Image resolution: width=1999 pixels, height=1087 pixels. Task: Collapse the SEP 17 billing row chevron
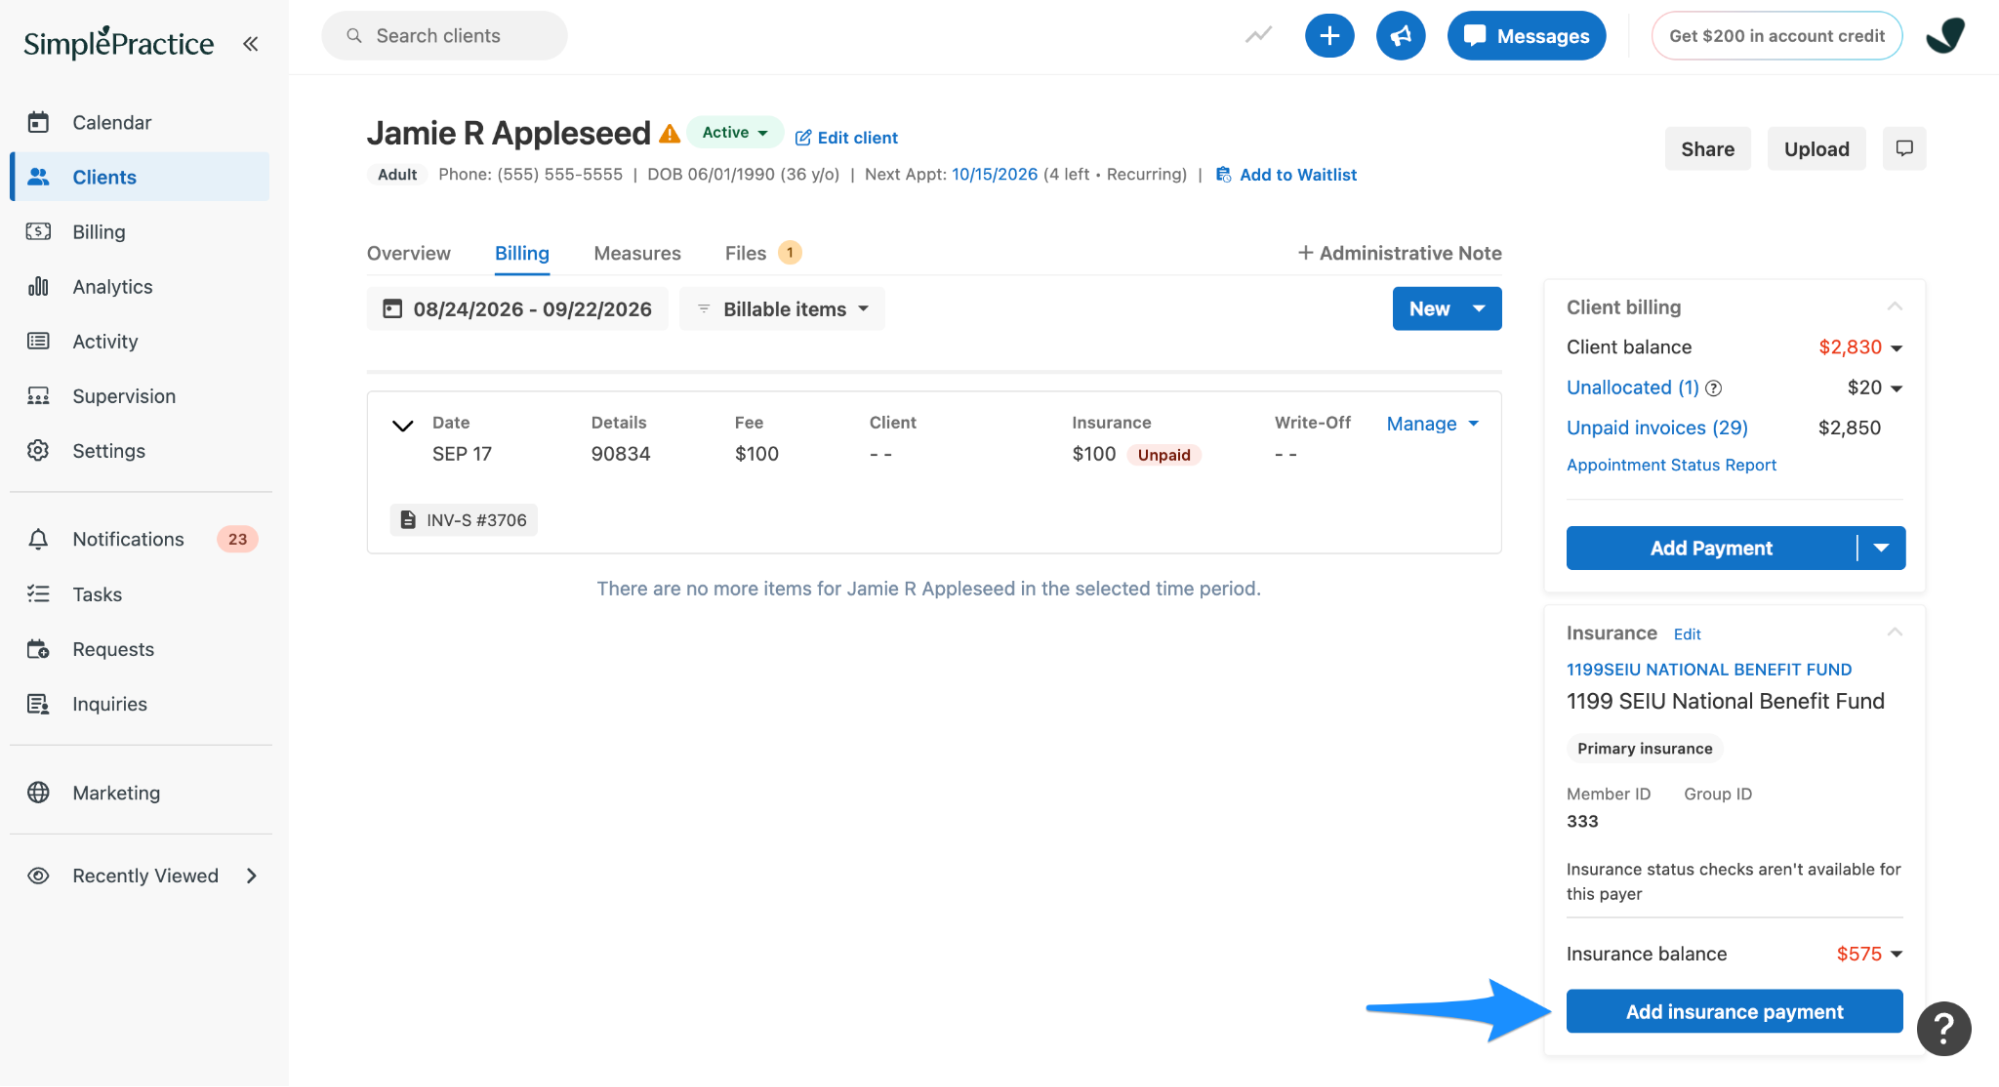point(402,425)
